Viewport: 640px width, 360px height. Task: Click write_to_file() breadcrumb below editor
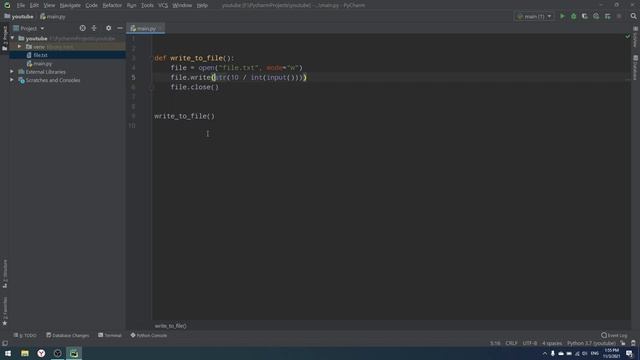(171, 326)
